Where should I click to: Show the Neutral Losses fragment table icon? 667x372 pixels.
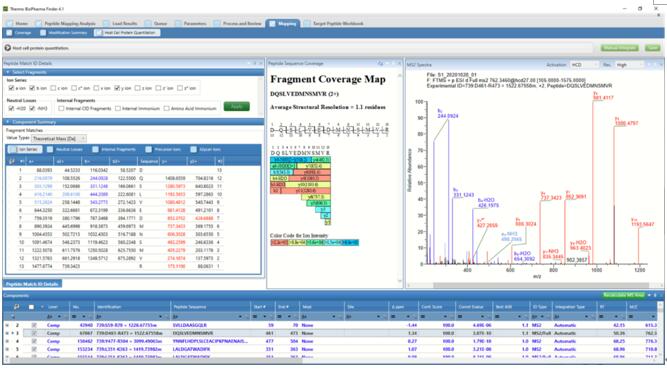(50, 149)
